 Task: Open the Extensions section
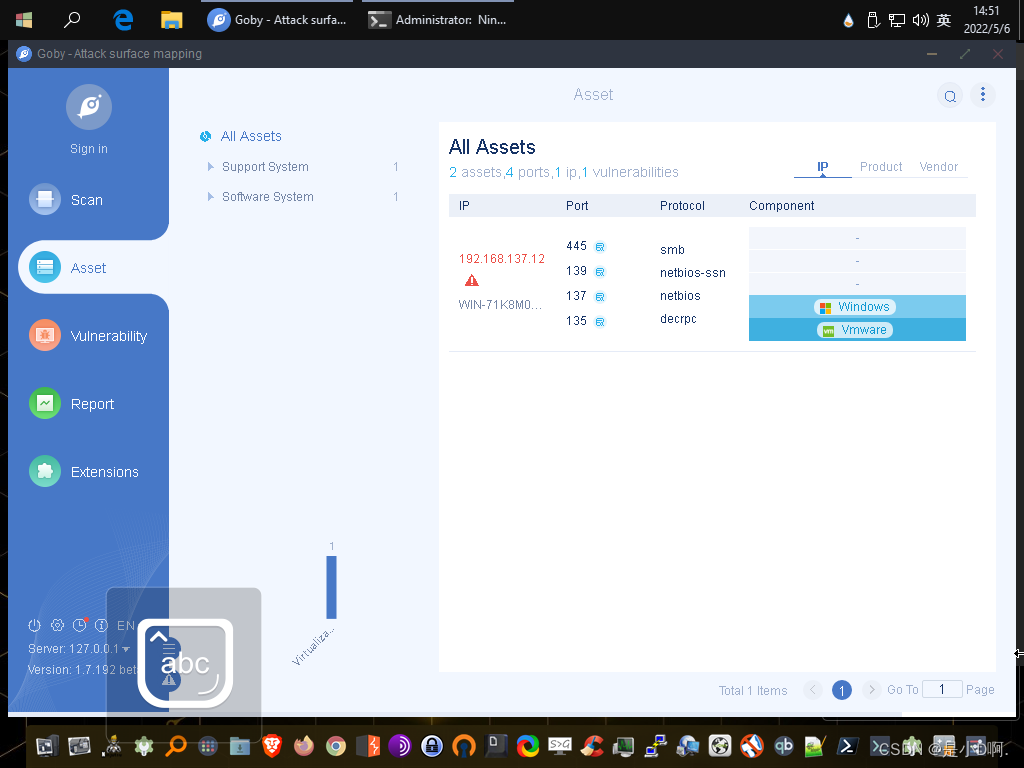tap(84, 472)
